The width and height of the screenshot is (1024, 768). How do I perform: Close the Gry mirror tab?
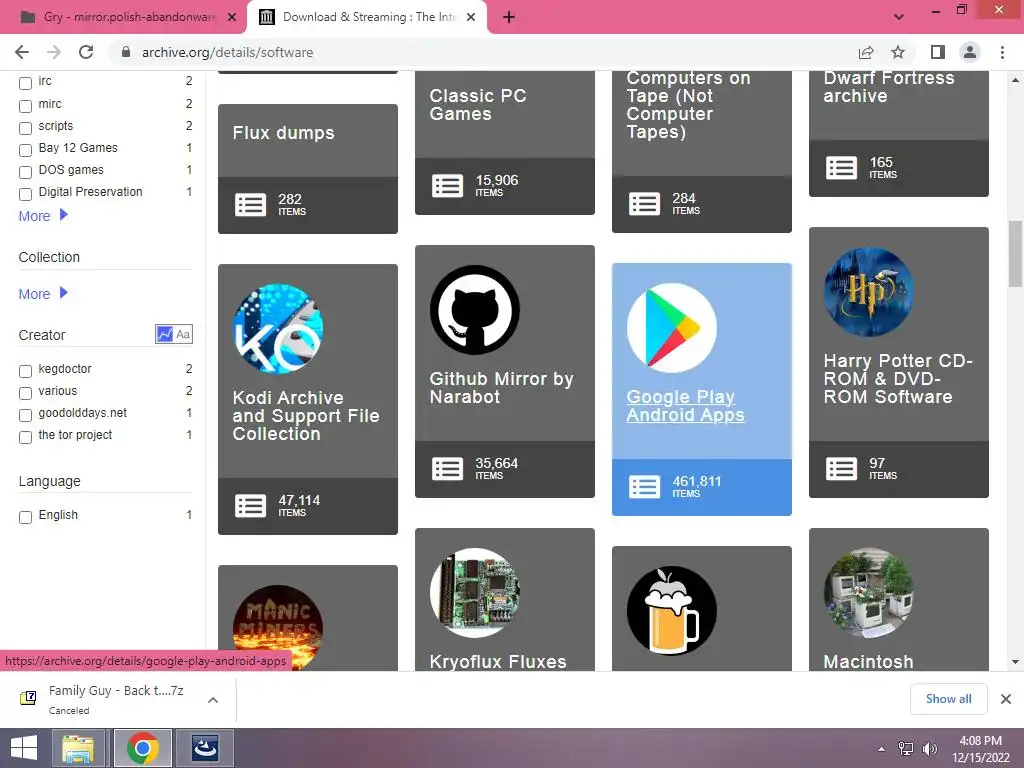[x=231, y=17]
